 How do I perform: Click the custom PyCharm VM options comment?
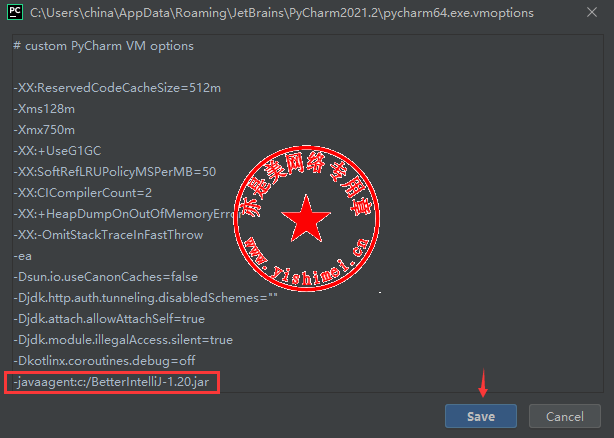pyautogui.click(x=103, y=46)
